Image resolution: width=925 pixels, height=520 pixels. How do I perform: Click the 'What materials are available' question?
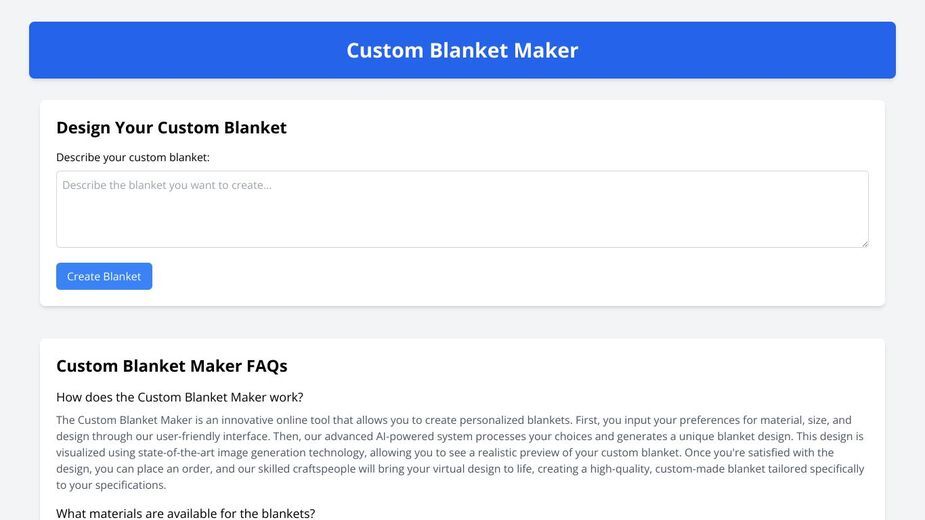tap(185, 513)
